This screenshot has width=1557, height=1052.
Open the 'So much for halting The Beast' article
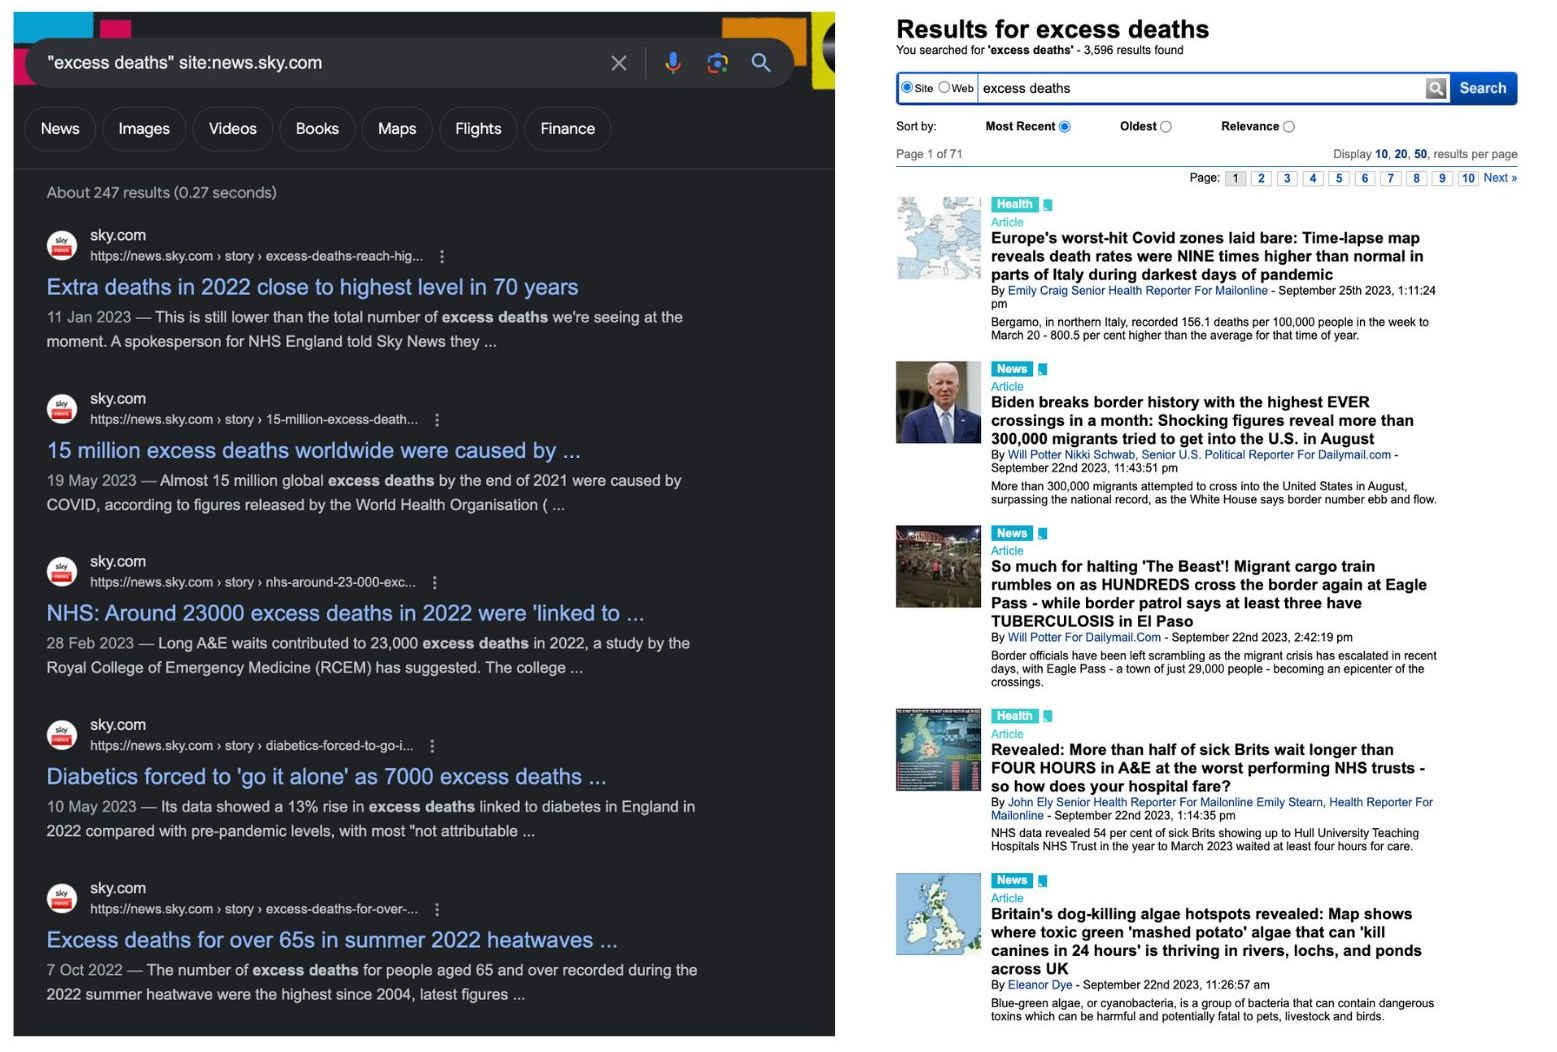point(1209,594)
